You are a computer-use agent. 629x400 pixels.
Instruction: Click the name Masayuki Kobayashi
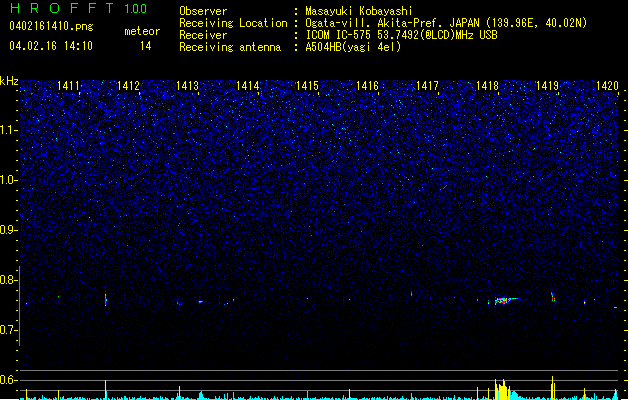[359, 11]
